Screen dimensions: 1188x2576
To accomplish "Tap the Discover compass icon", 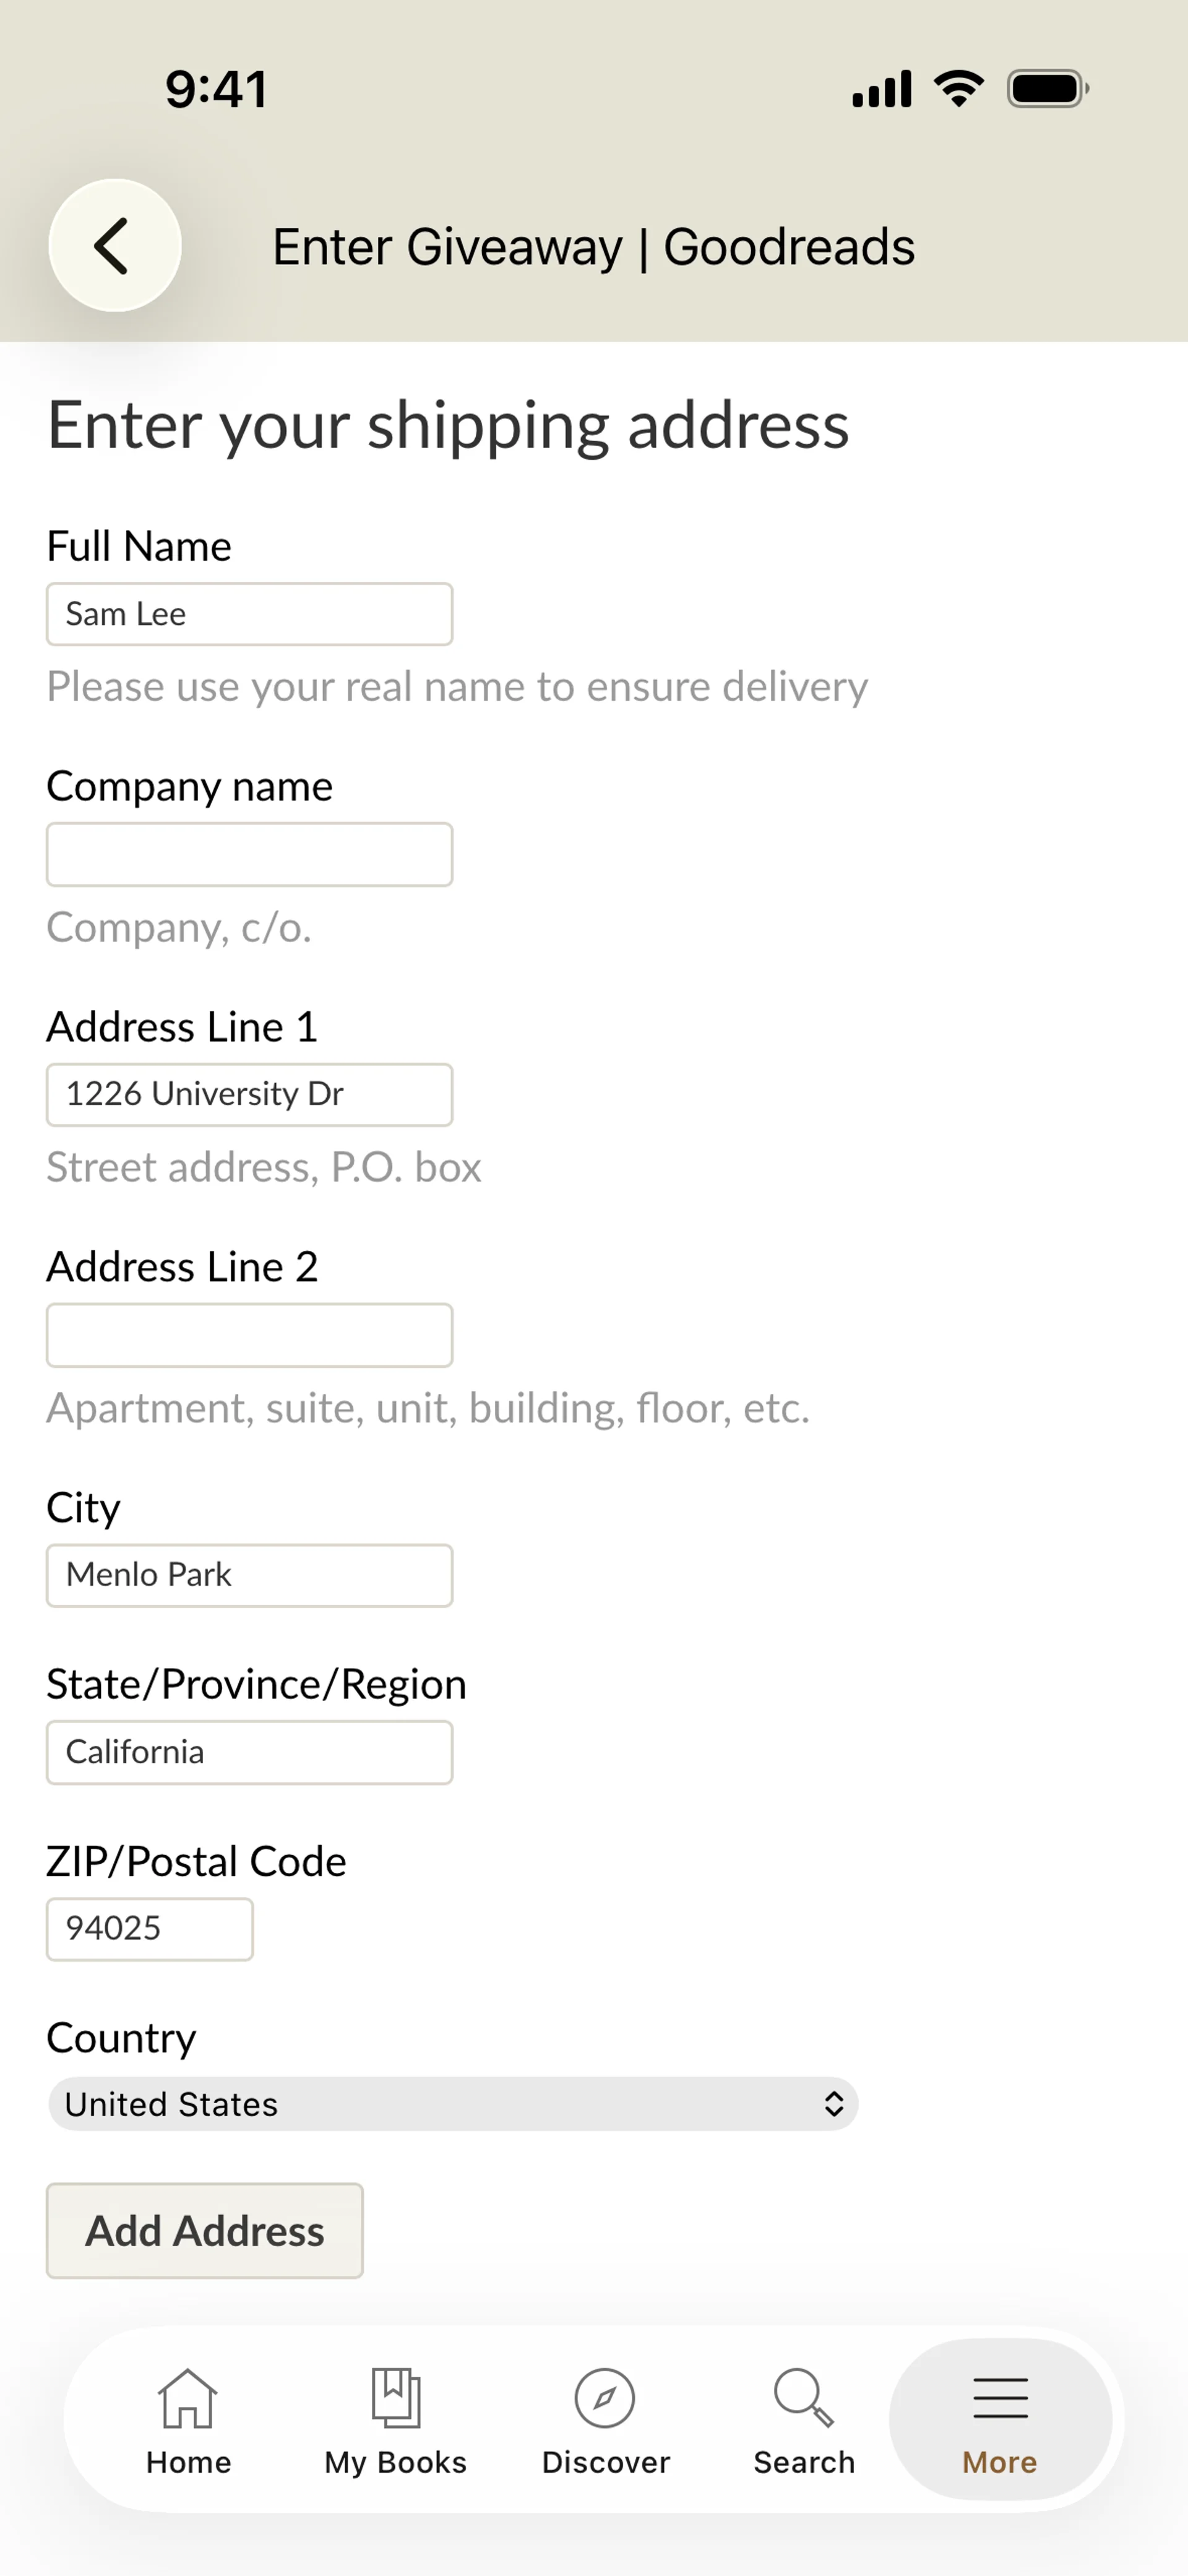I will coord(605,2398).
